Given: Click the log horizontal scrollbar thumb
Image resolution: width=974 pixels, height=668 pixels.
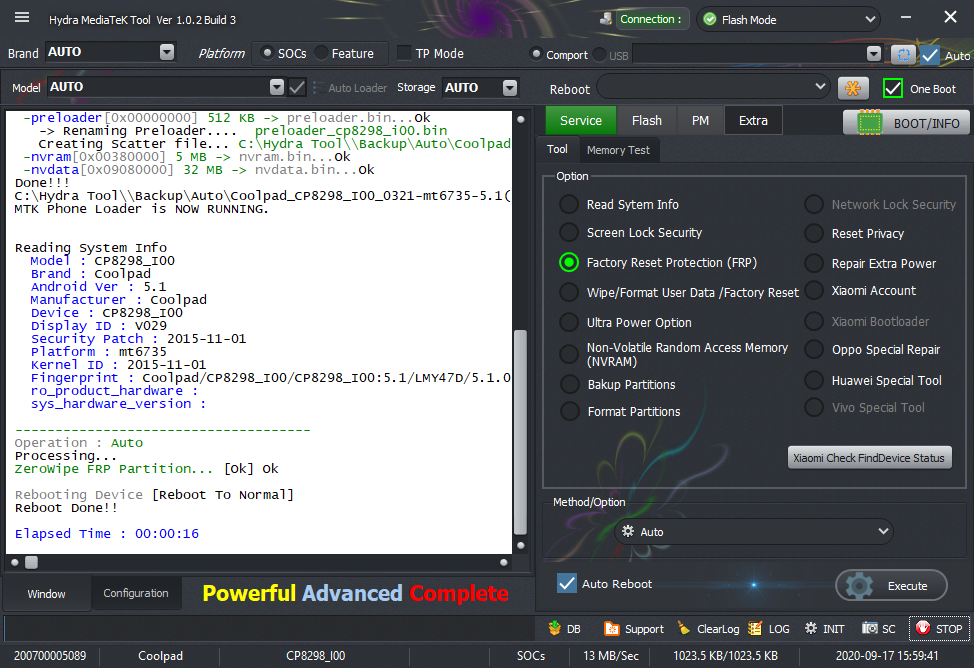Looking at the screenshot, I should 32,562.
